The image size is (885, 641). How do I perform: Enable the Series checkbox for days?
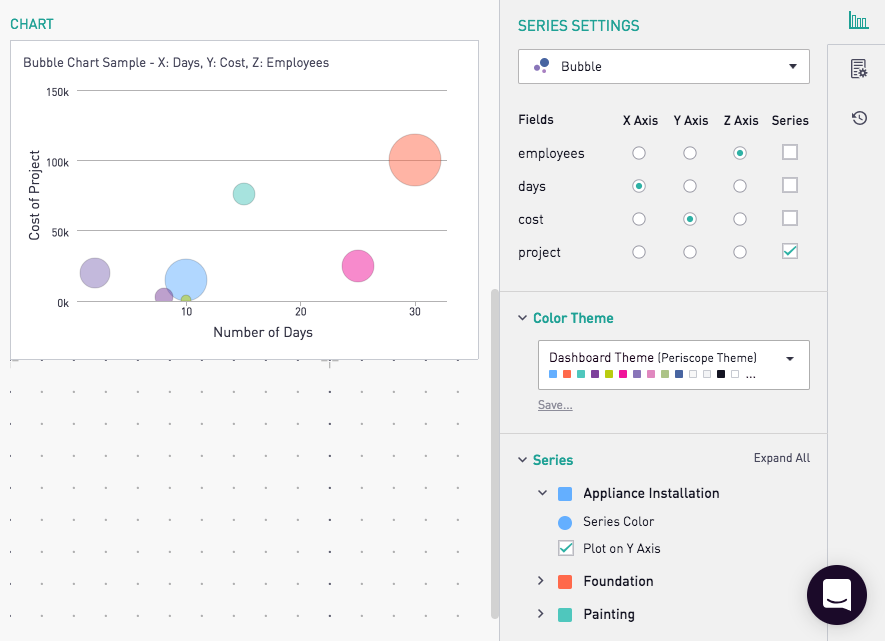tap(790, 185)
